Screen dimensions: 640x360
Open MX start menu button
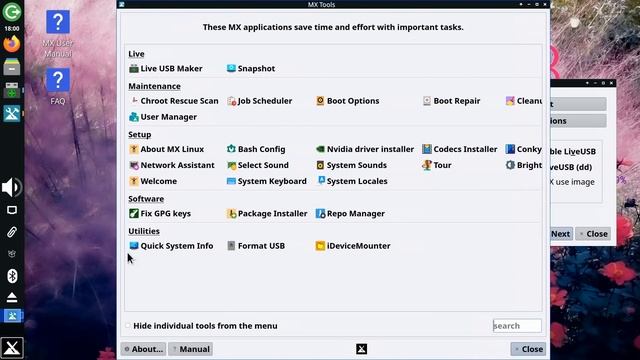(x=12, y=348)
